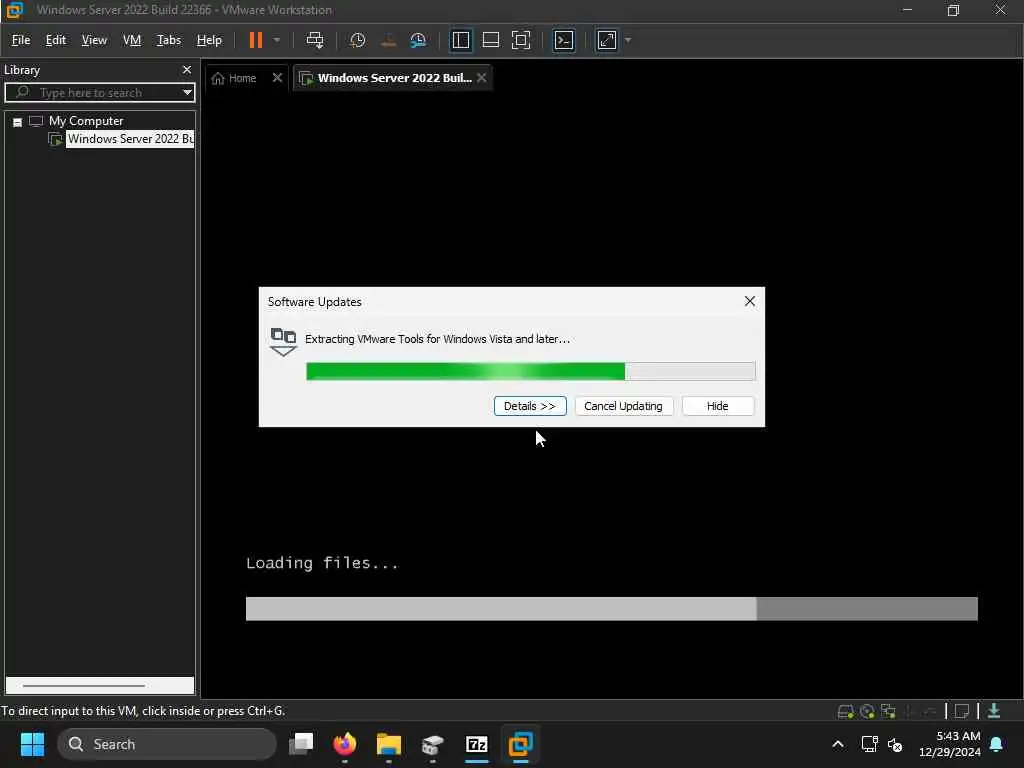Close the Library panel

[x=187, y=69]
